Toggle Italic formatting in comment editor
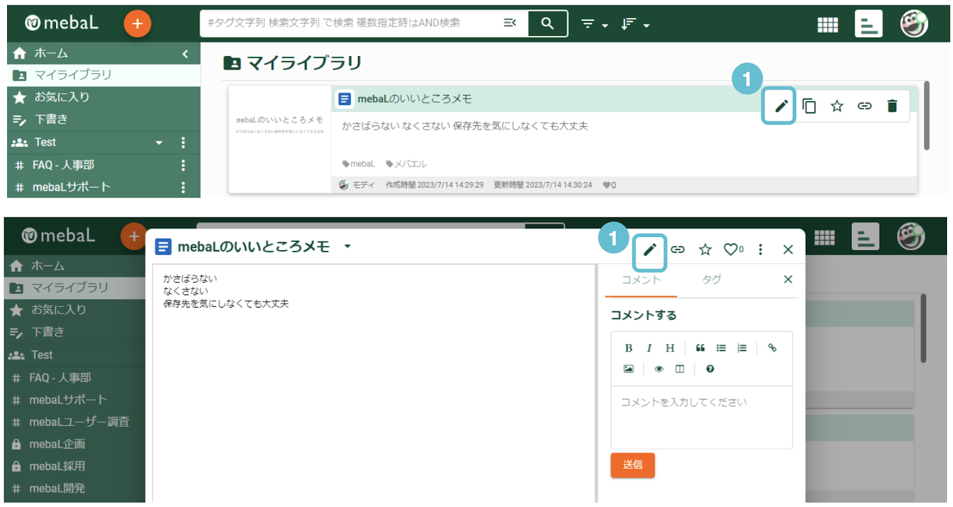Image resolution: width=953 pixels, height=507 pixels. [x=649, y=348]
